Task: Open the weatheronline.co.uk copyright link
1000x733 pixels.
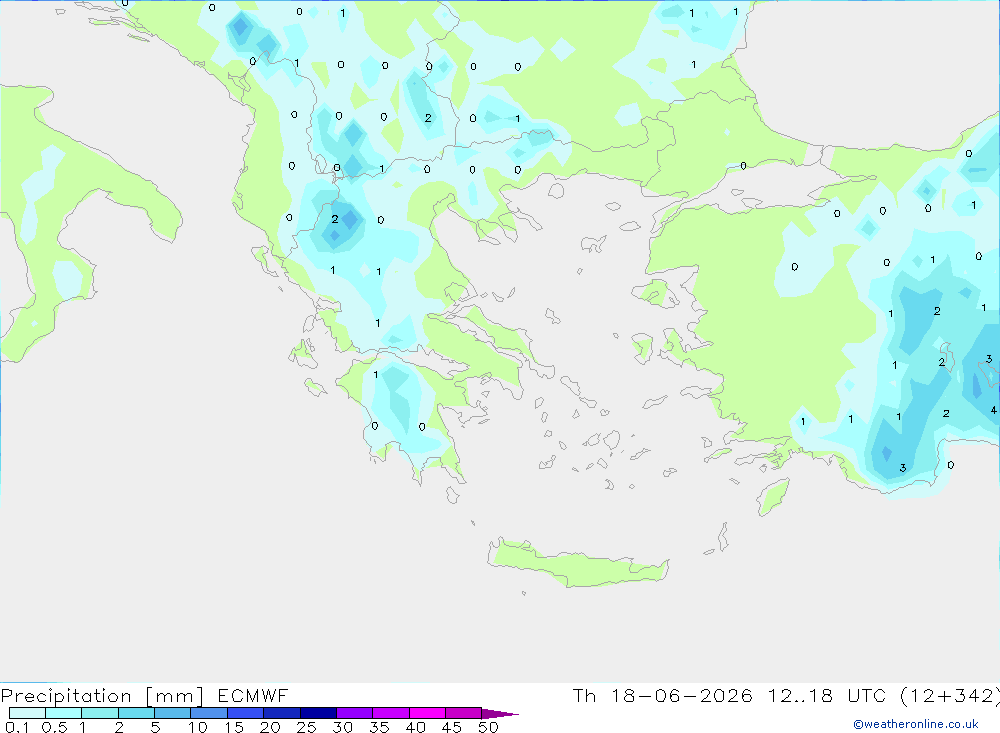Action: (x=916, y=724)
